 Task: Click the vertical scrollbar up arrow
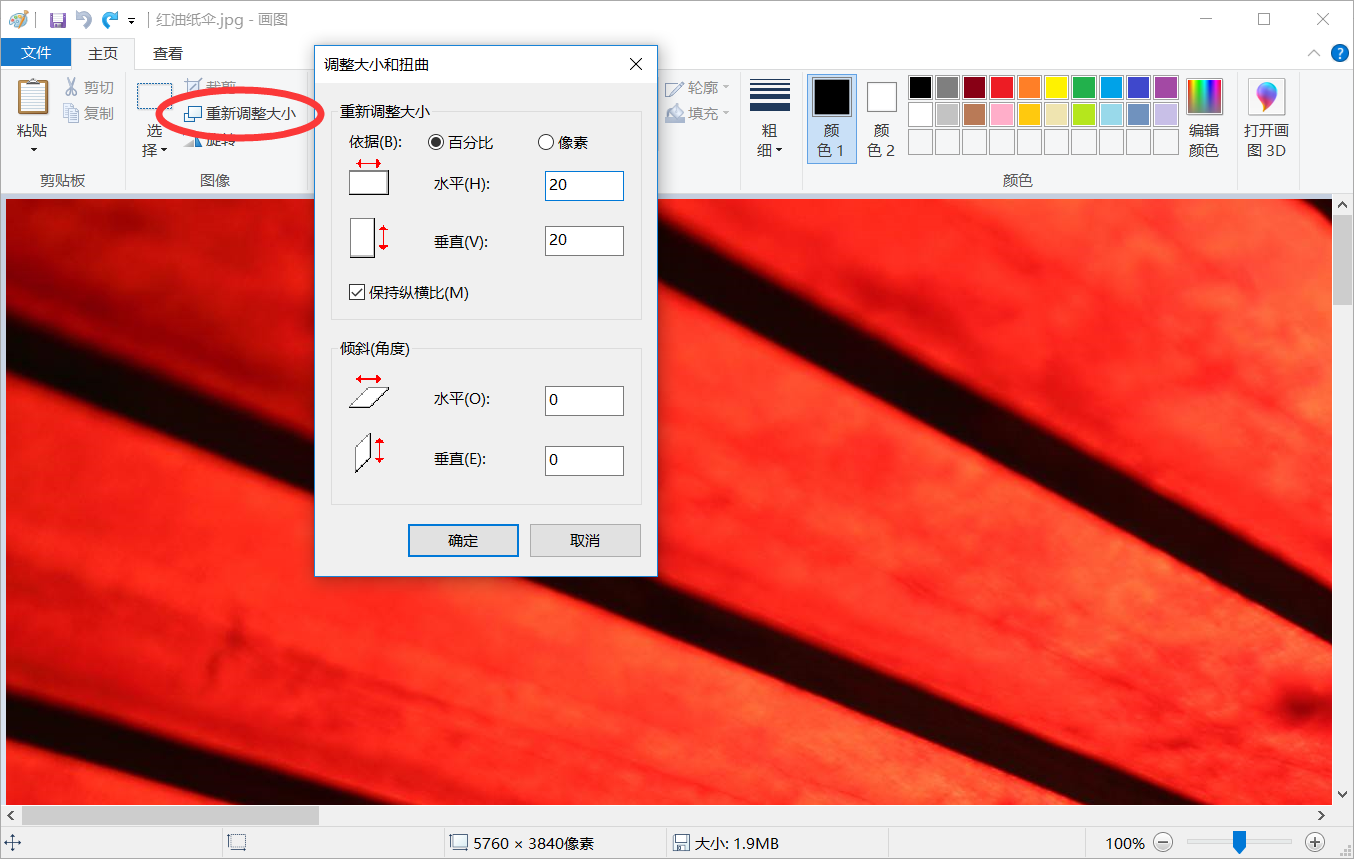tap(1343, 207)
